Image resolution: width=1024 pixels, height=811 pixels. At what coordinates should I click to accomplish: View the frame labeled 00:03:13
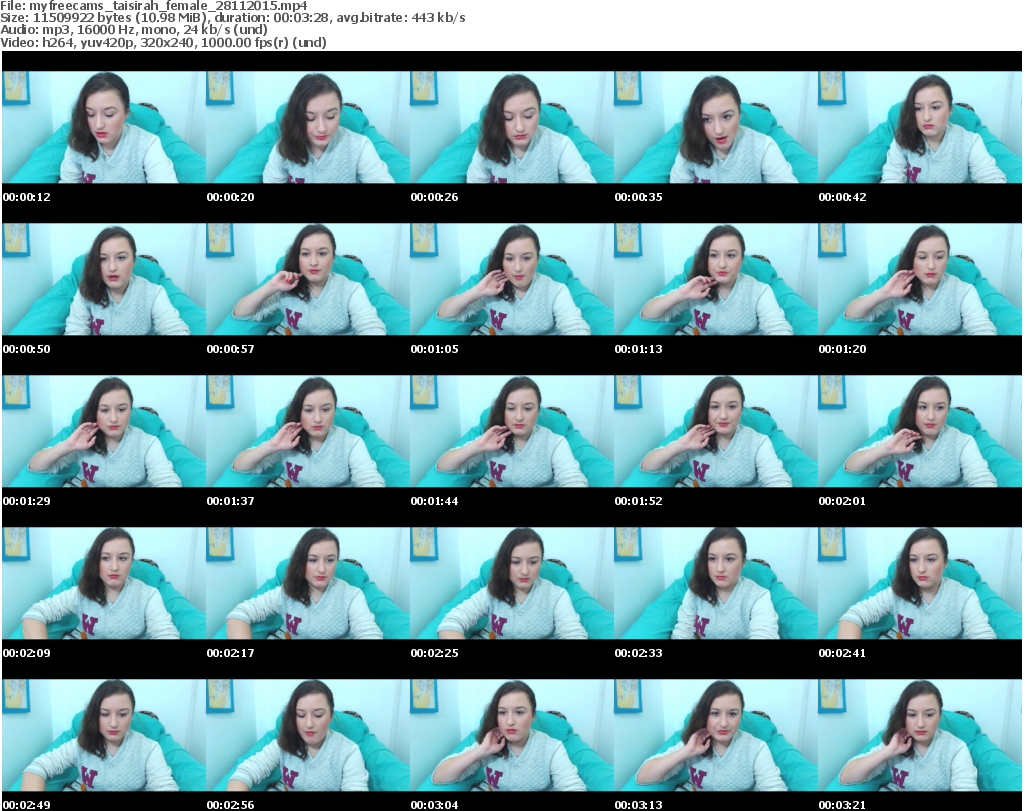(x=716, y=735)
